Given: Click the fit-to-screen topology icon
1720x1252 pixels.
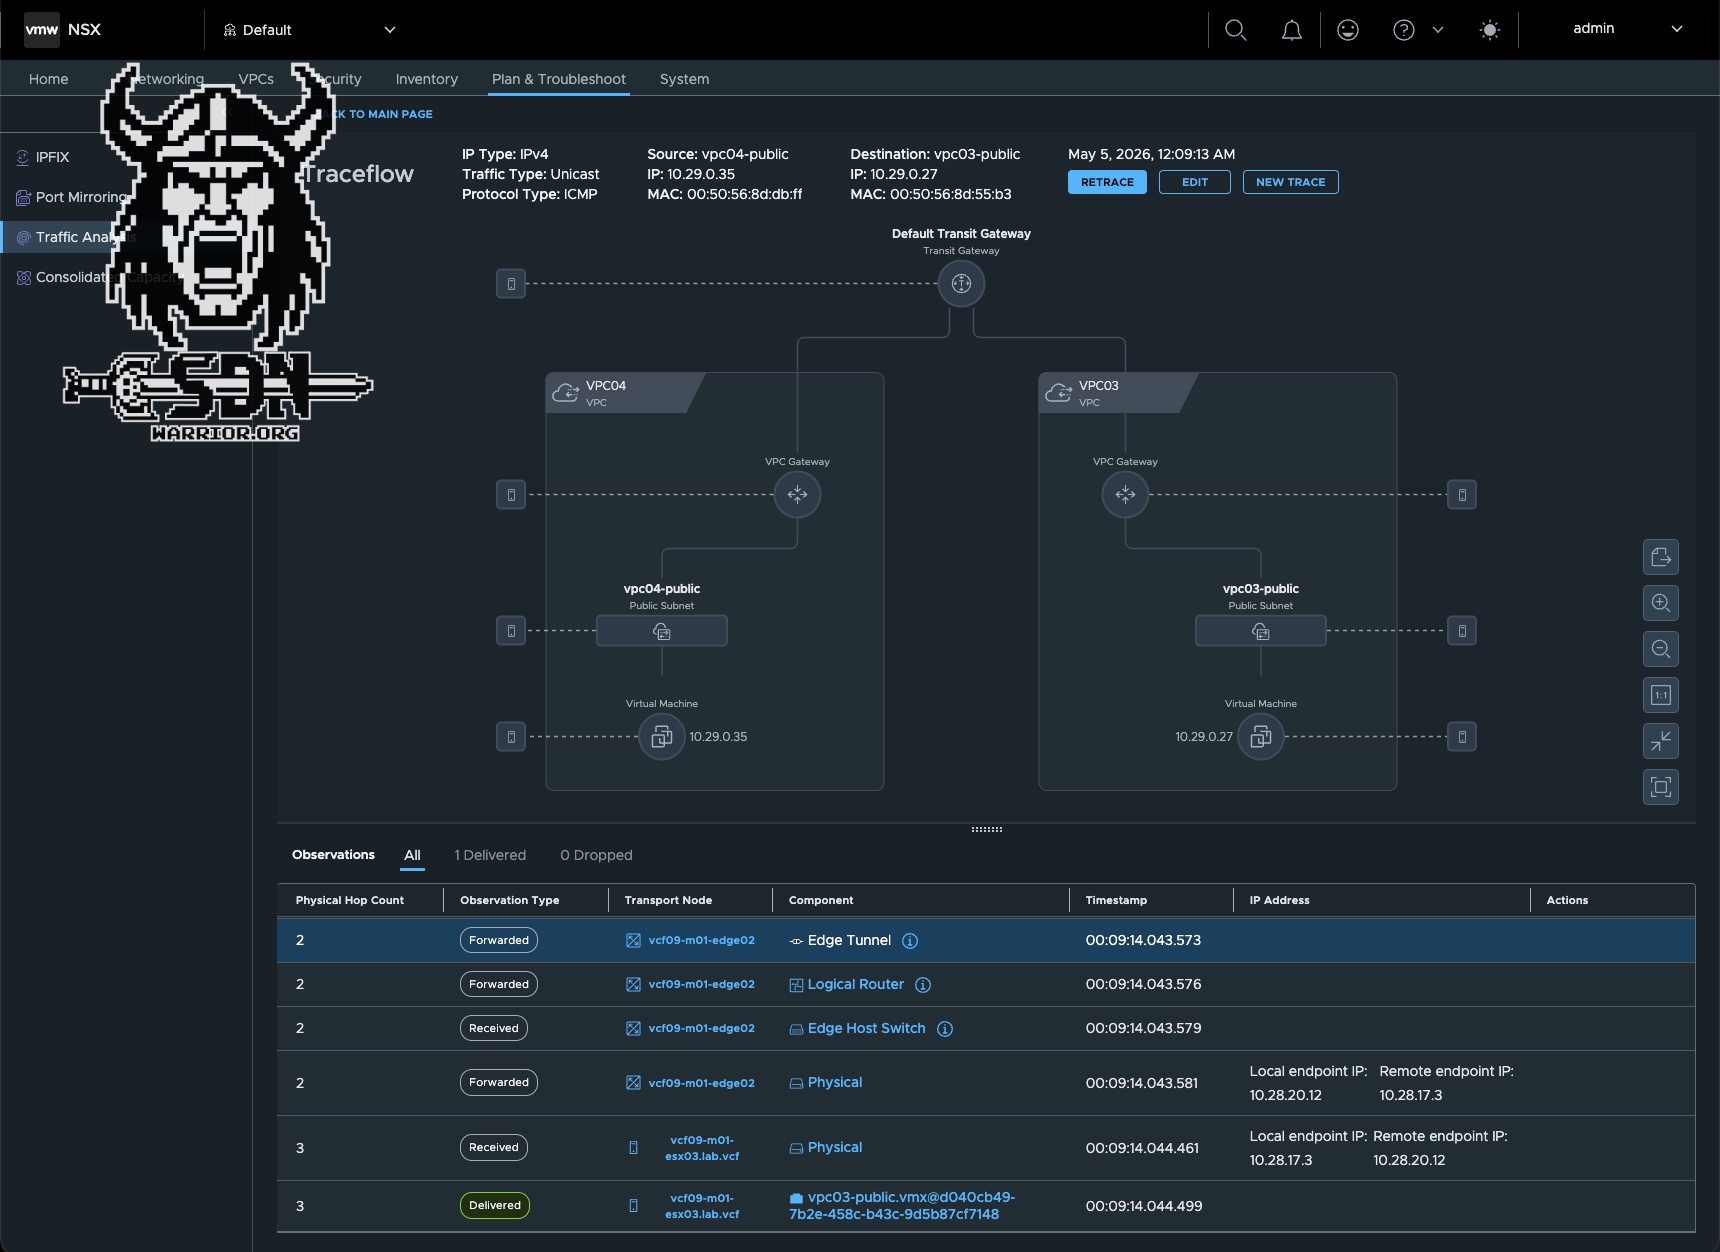Looking at the screenshot, I should [1661, 787].
